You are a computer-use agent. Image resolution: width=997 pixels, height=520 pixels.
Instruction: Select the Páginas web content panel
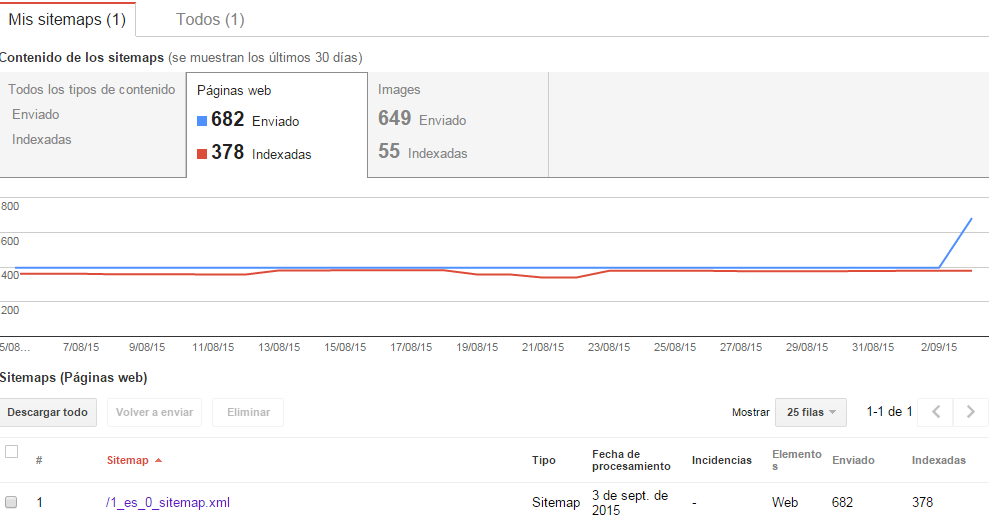coord(277,125)
